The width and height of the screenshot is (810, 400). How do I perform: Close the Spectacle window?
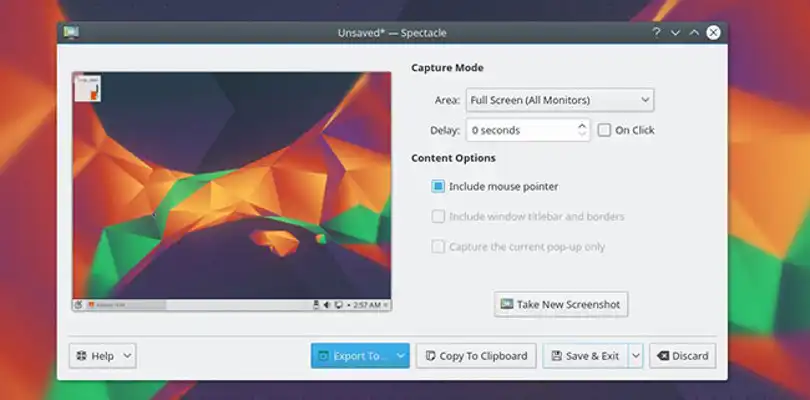pyautogui.click(x=713, y=33)
